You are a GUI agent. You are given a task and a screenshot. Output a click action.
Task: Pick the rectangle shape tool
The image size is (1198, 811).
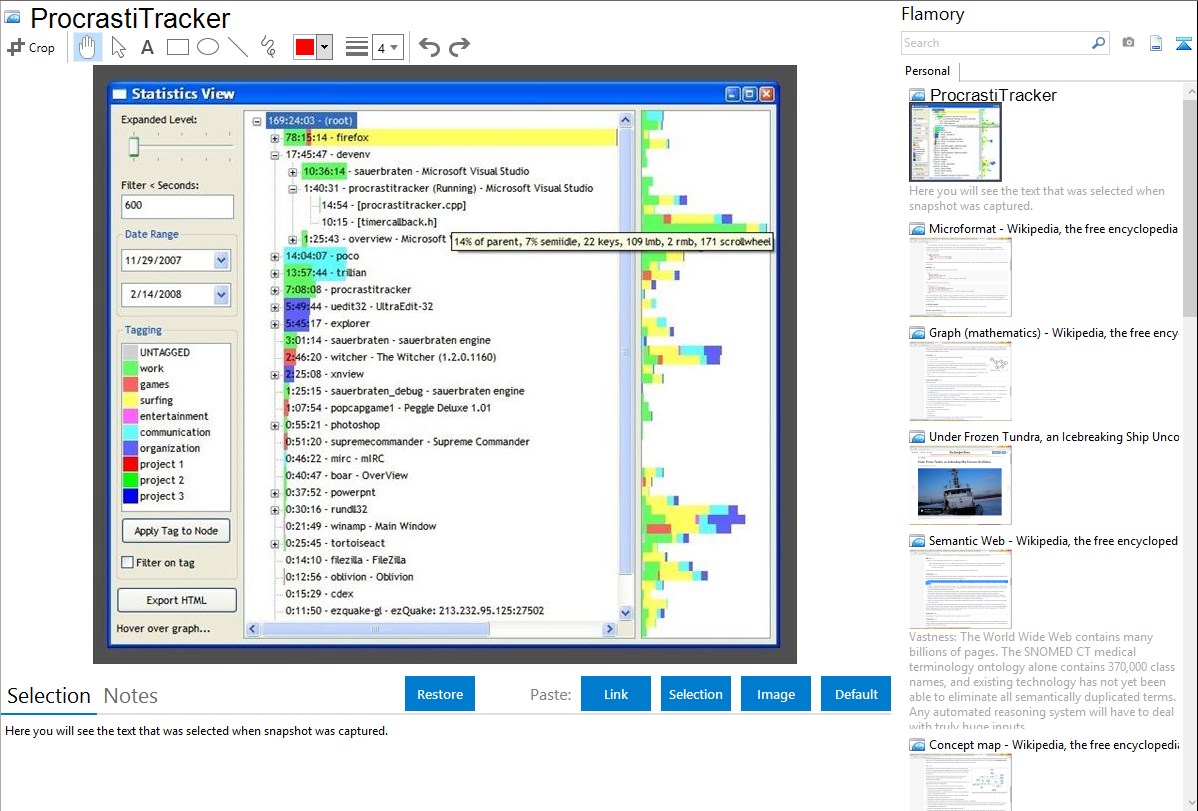(177, 47)
